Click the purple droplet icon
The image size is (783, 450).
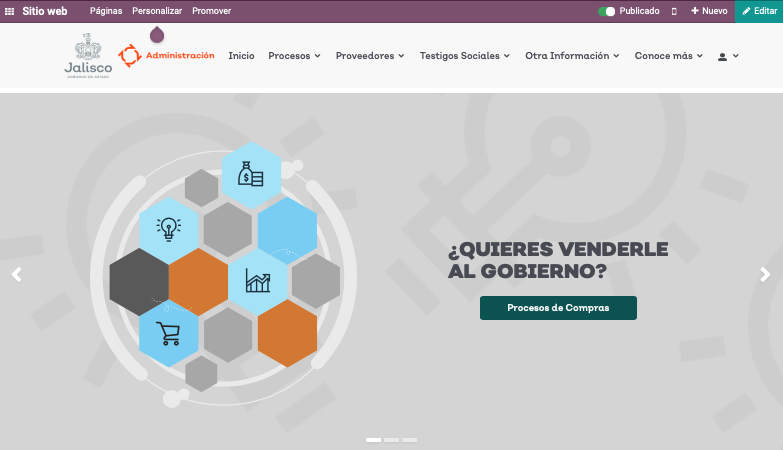pyautogui.click(x=157, y=35)
